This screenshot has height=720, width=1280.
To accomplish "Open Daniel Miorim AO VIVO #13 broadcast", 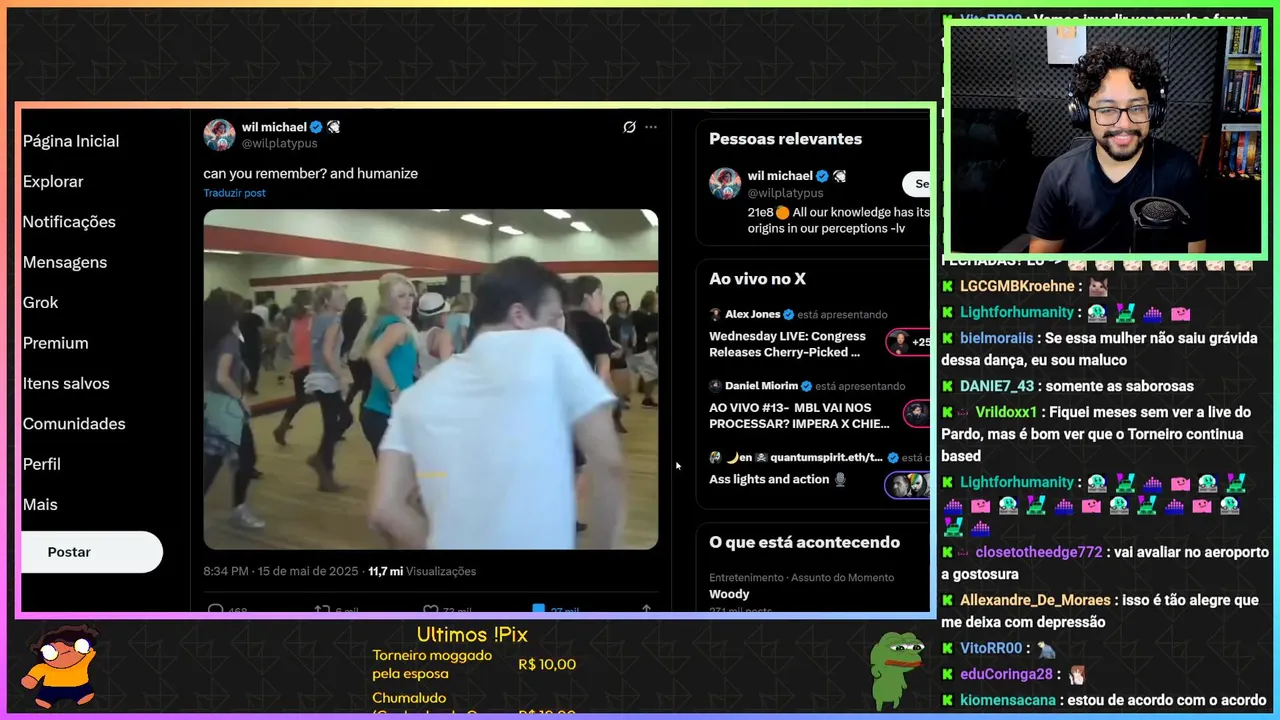I will 799,415.
